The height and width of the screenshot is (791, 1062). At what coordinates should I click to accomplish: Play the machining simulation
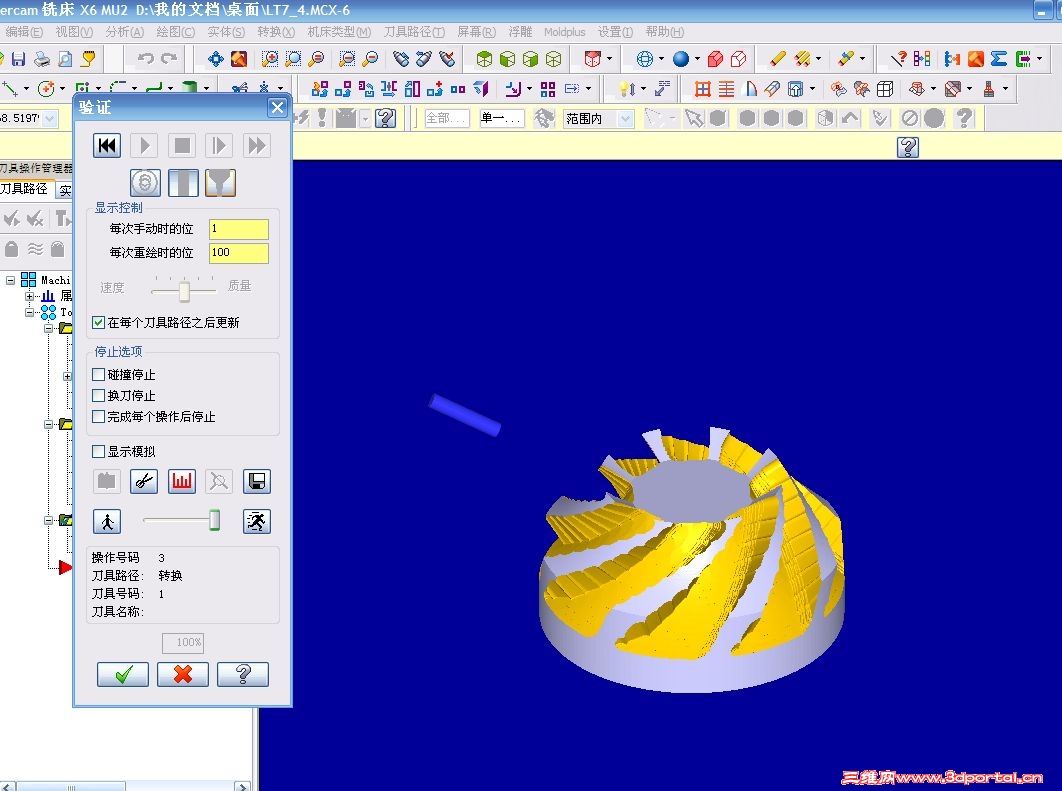point(144,146)
